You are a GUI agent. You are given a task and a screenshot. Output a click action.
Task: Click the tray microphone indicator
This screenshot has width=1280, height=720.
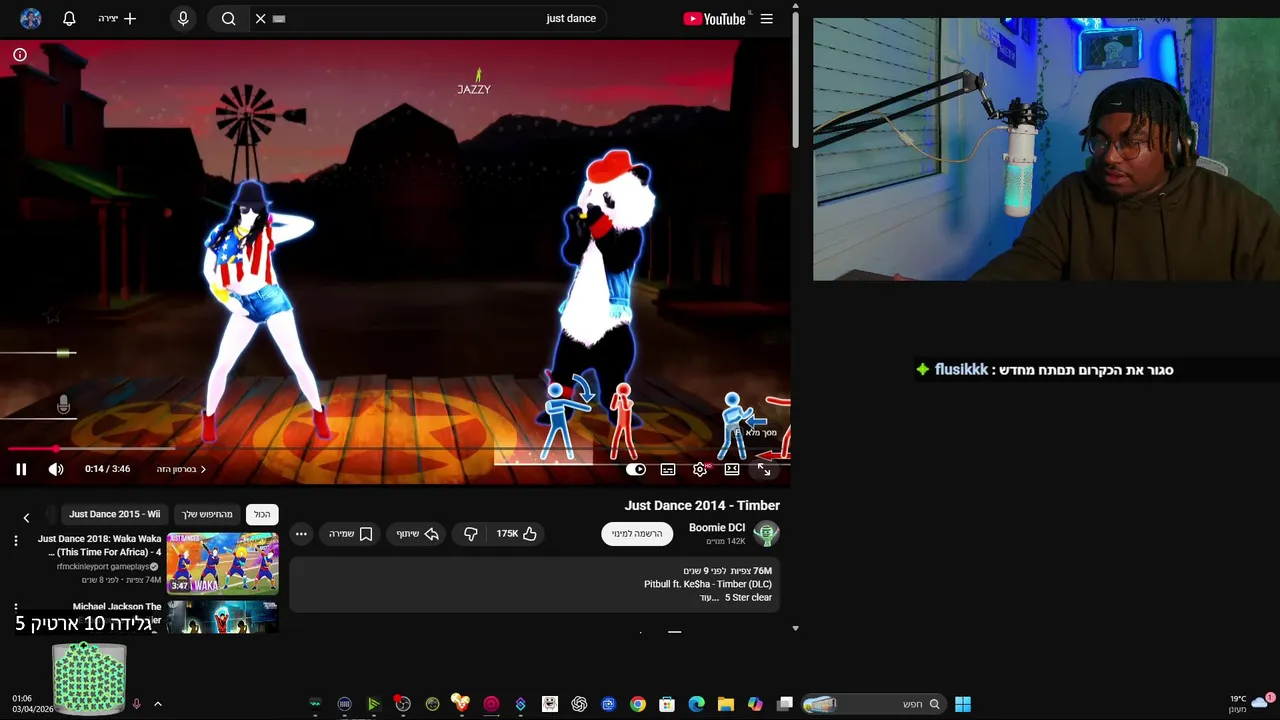pyautogui.click(x=137, y=704)
